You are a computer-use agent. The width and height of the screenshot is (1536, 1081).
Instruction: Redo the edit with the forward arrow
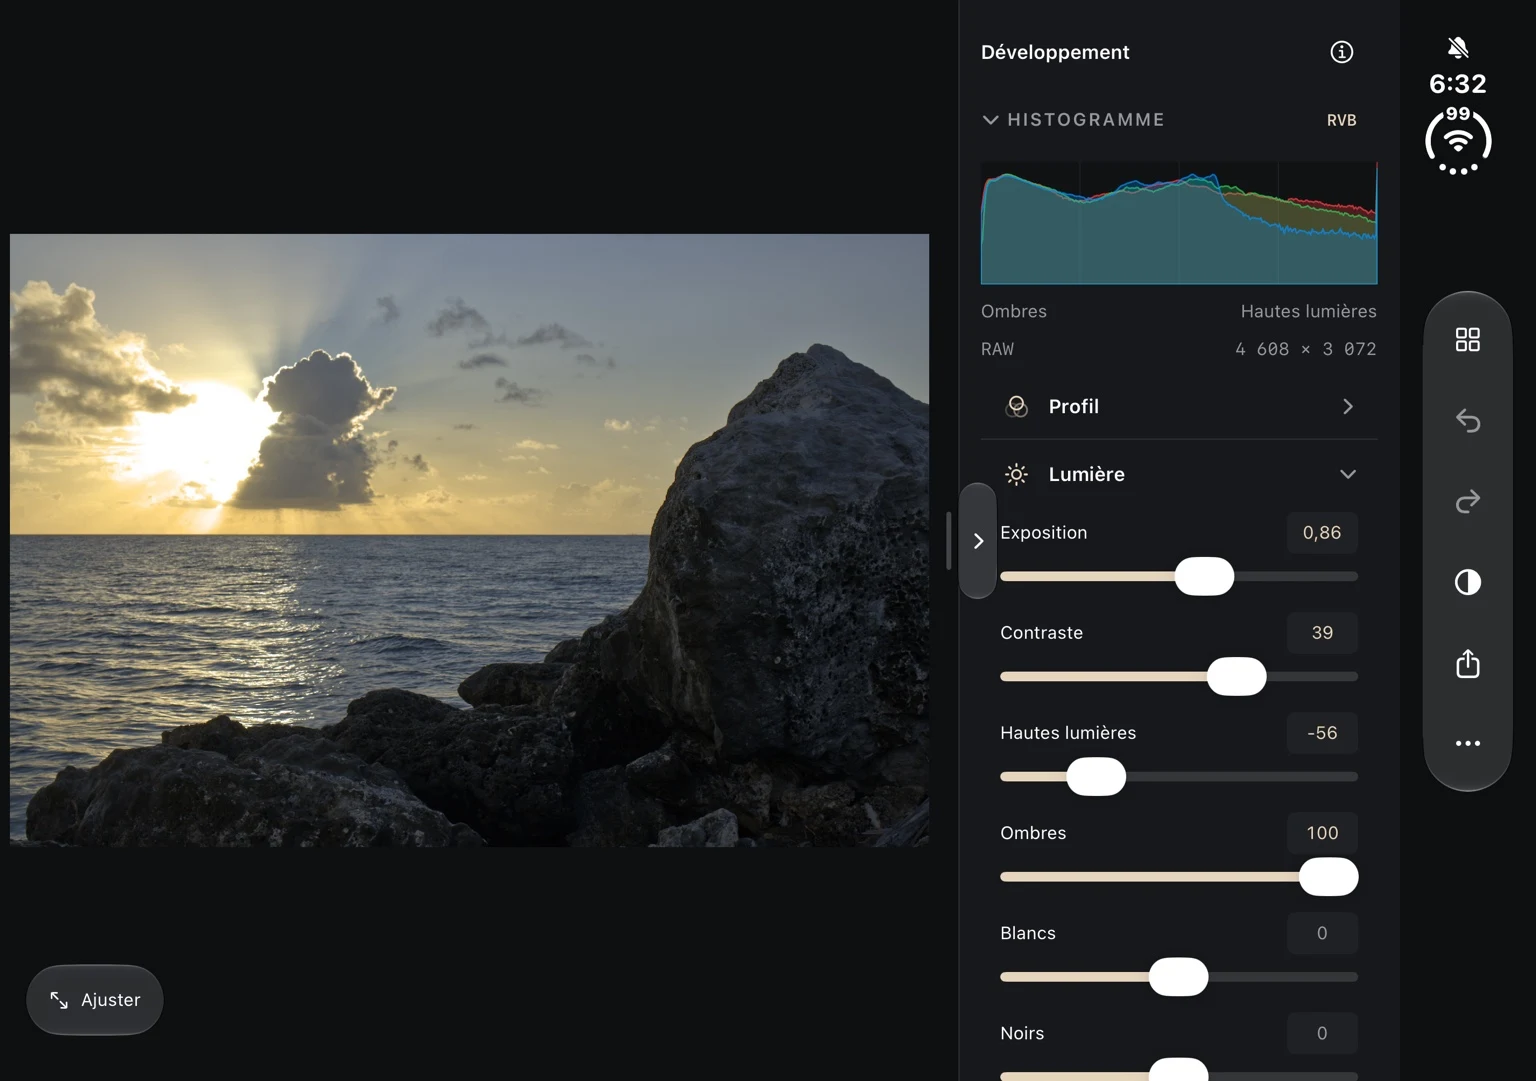pyautogui.click(x=1467, y=501)
